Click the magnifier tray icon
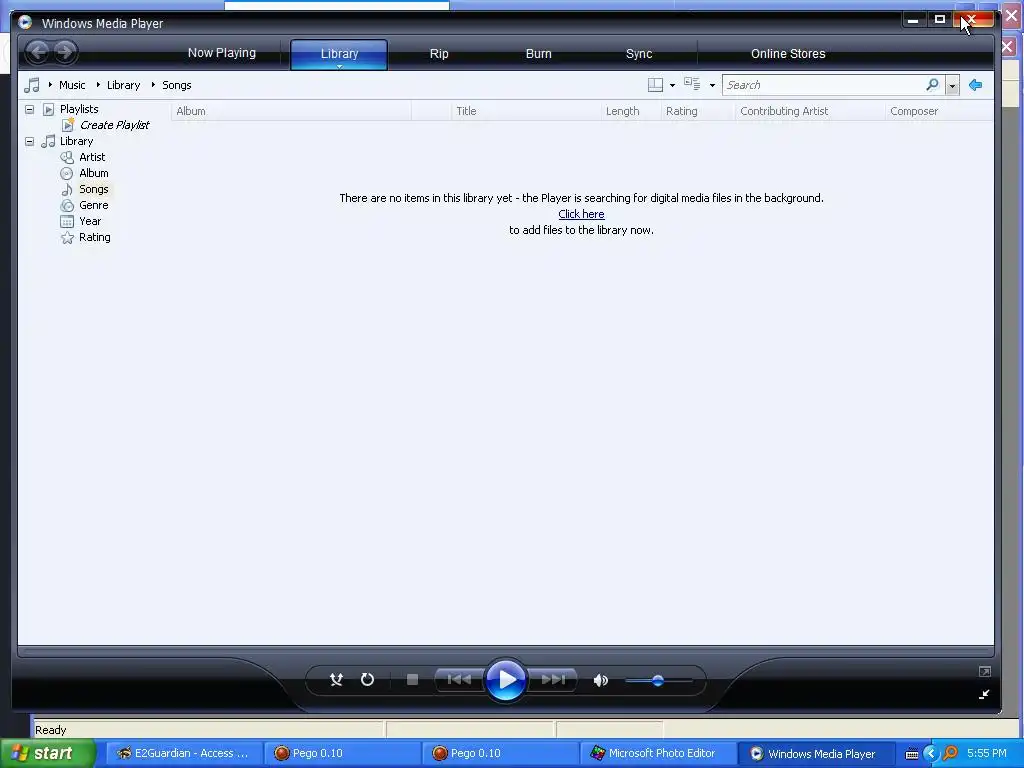The height and width of the screenshot is (768, 1024). pyautogui.click(x=950, y=754)
